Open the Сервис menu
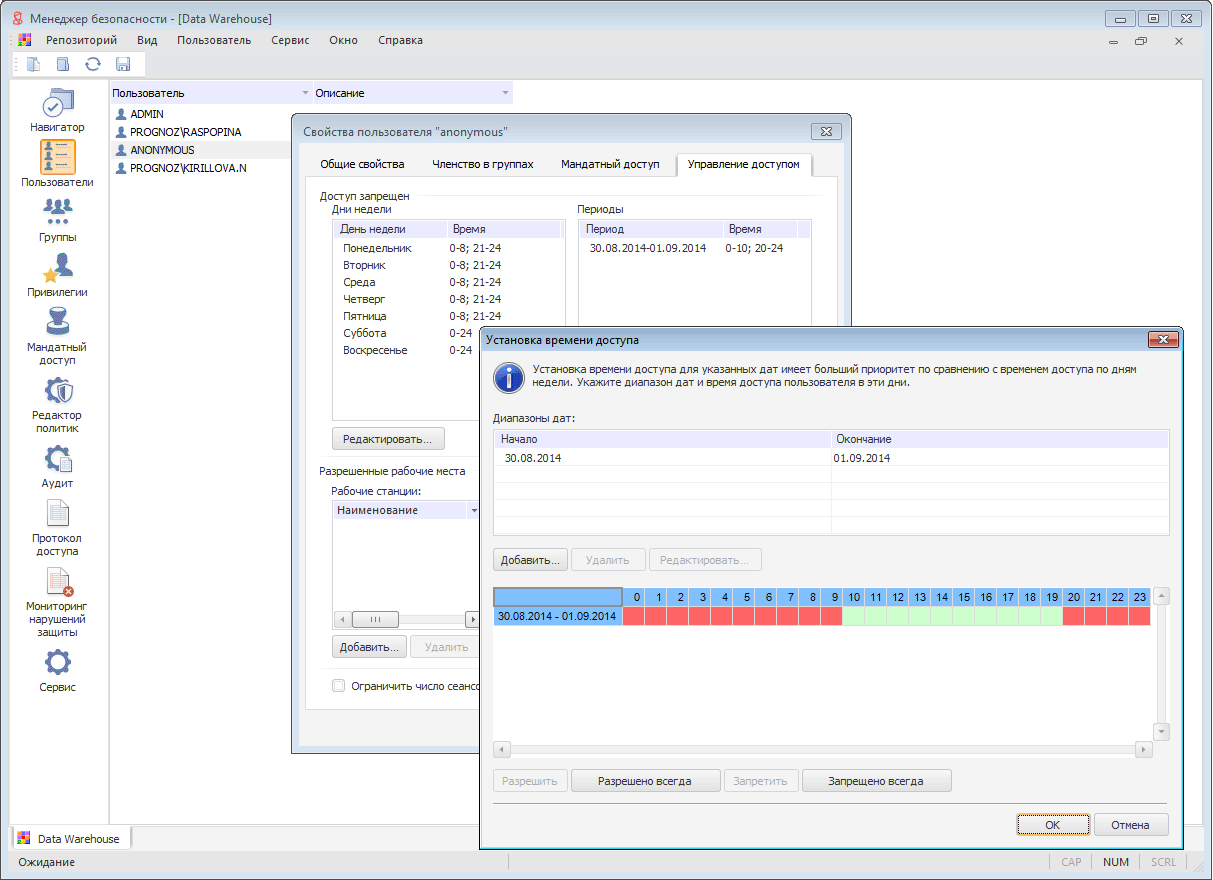The height and width of the screenshot is (880, 1213). click(x=290, y=40)
